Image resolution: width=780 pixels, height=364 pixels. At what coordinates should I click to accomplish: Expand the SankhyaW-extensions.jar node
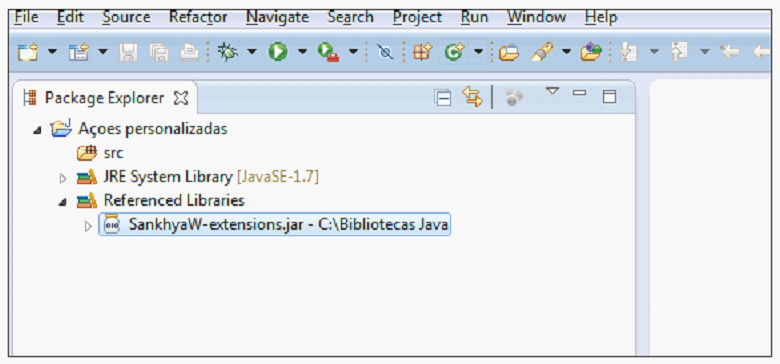(x=89, y=227)
